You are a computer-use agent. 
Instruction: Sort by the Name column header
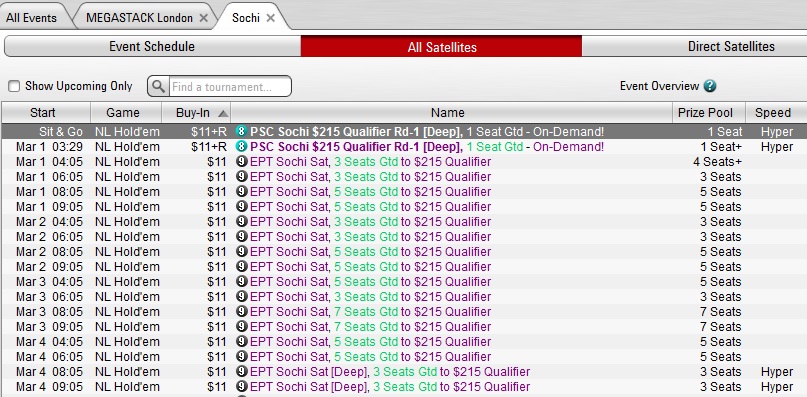pyautogui.click(x=451, y=113)
